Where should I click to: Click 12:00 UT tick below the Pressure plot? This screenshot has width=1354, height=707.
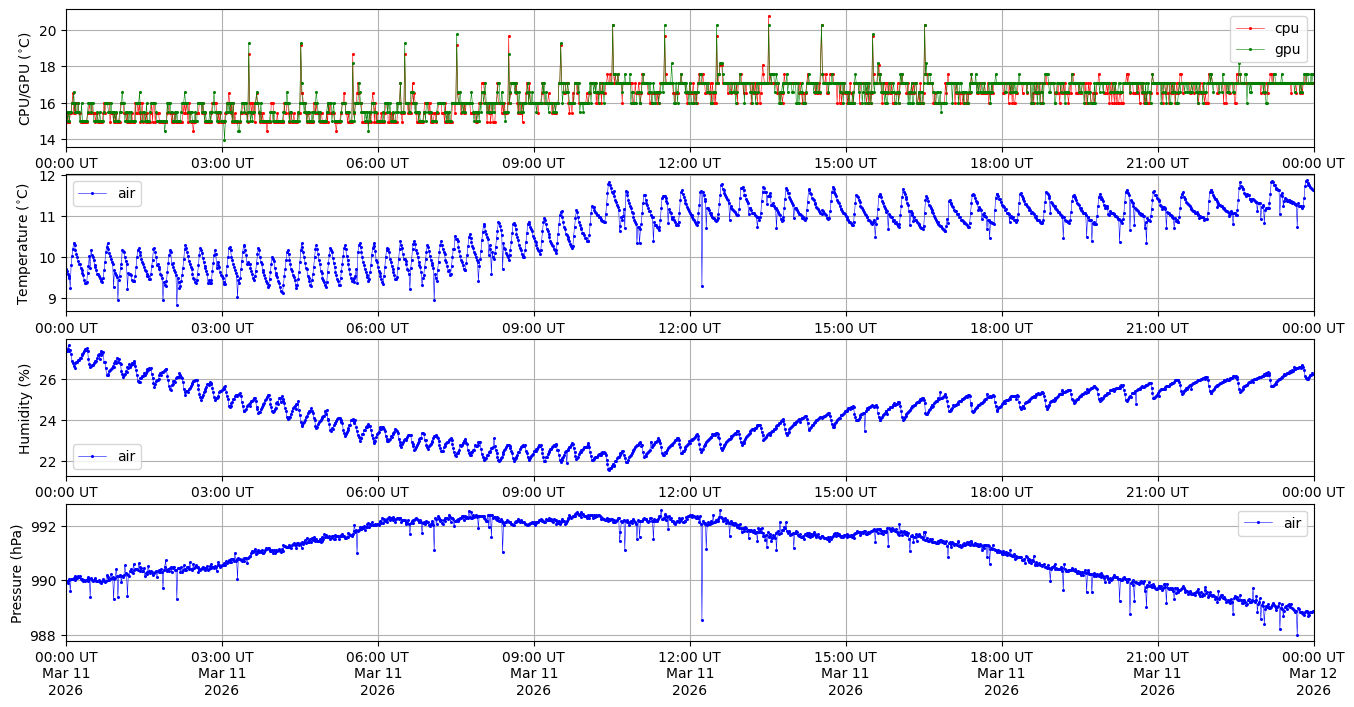point(689,657)
